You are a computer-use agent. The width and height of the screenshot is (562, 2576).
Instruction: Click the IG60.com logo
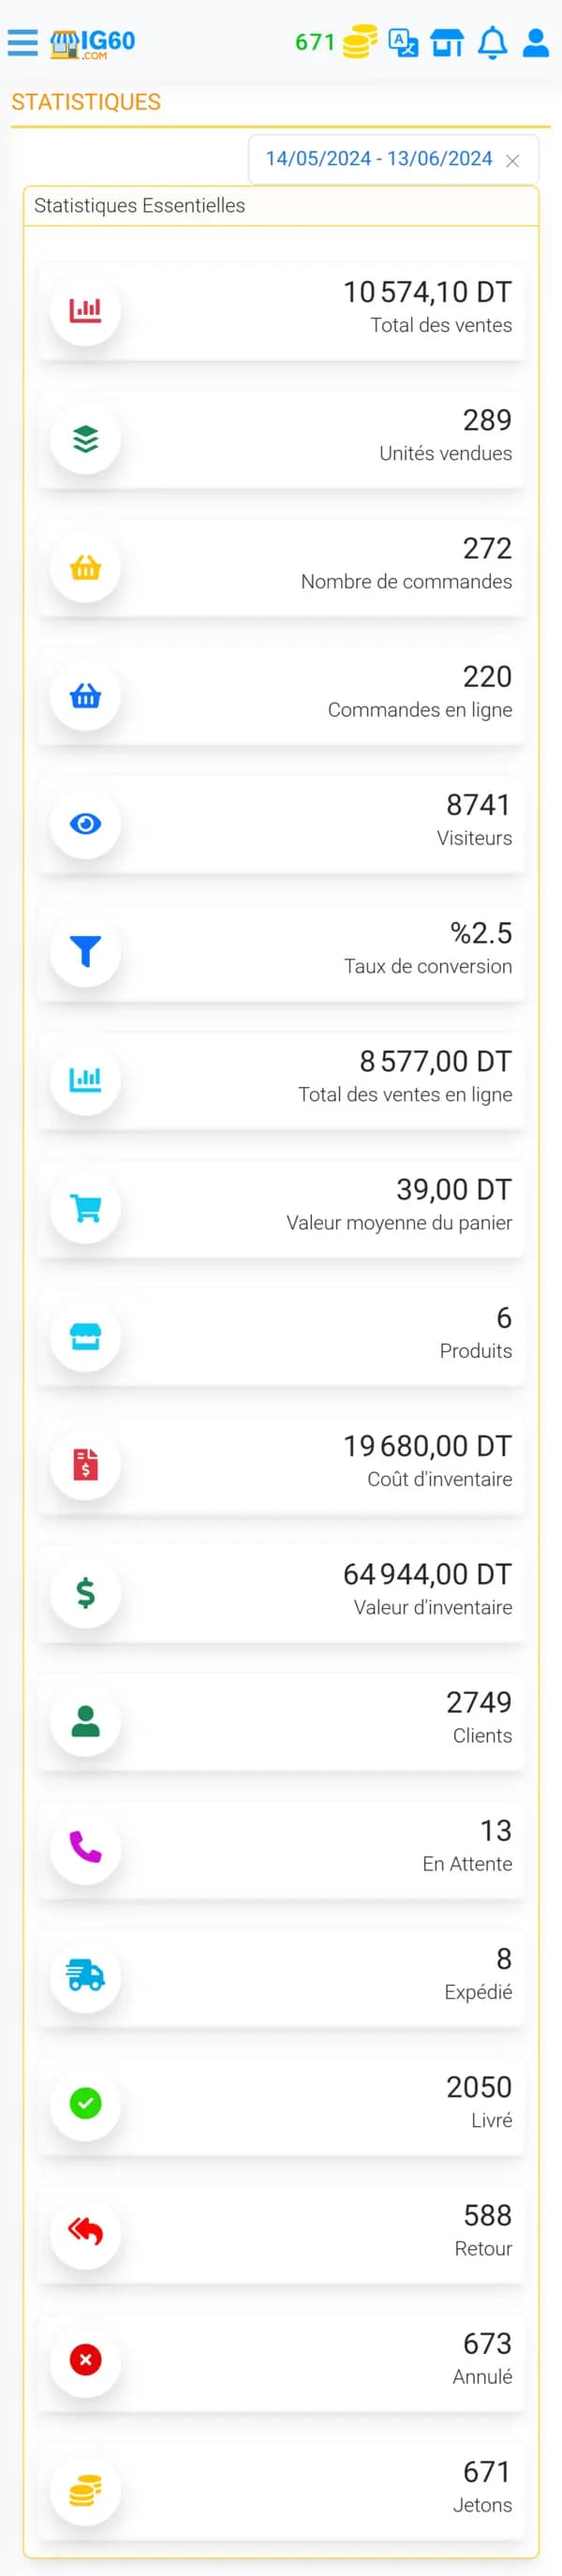pyautogui.click(x=92, y=43)
